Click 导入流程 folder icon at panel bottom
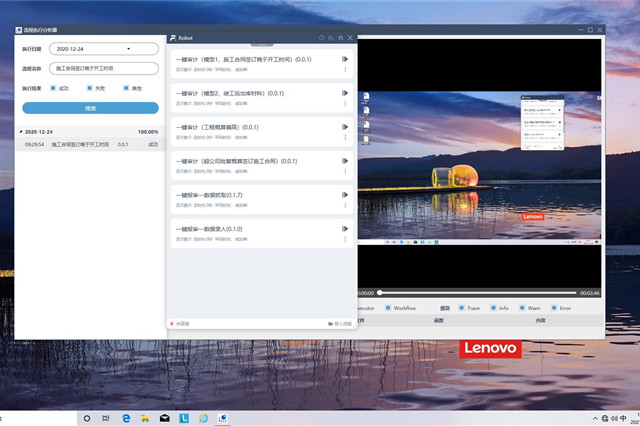This screenshot has width=640, height=426. [x=330, y=324]
